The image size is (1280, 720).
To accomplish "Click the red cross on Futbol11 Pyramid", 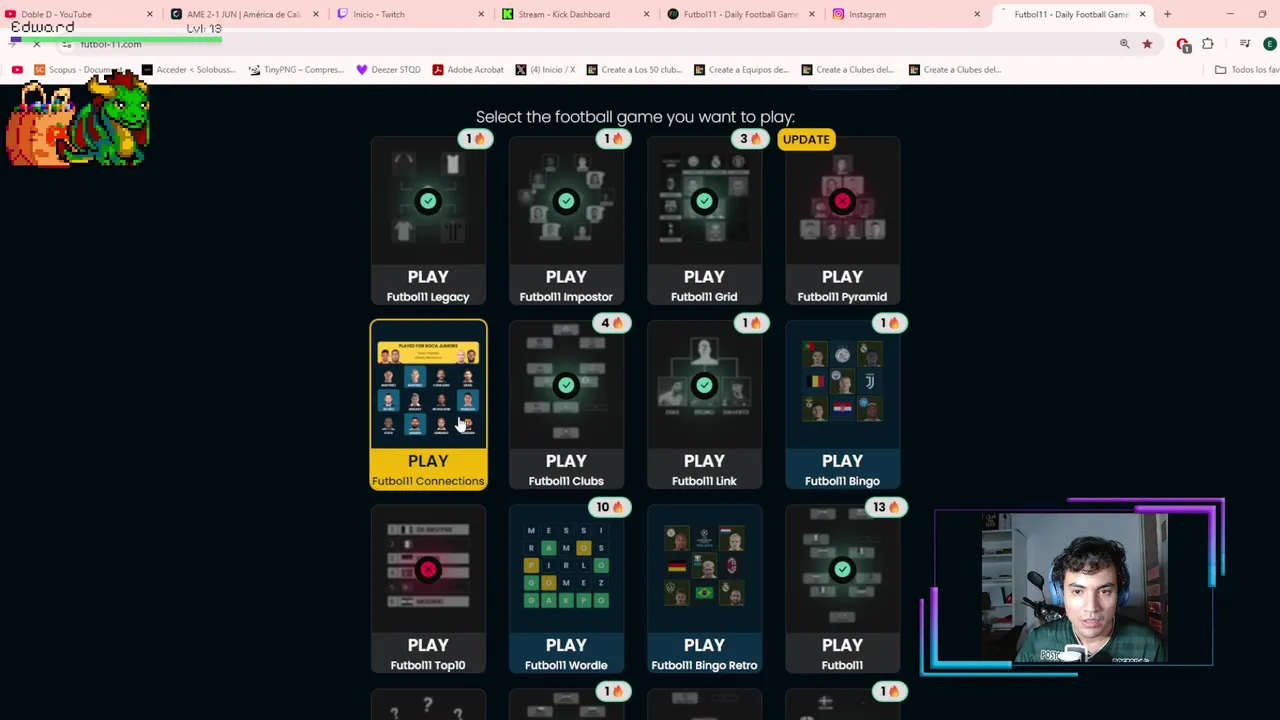I will [x=842, y=201].
